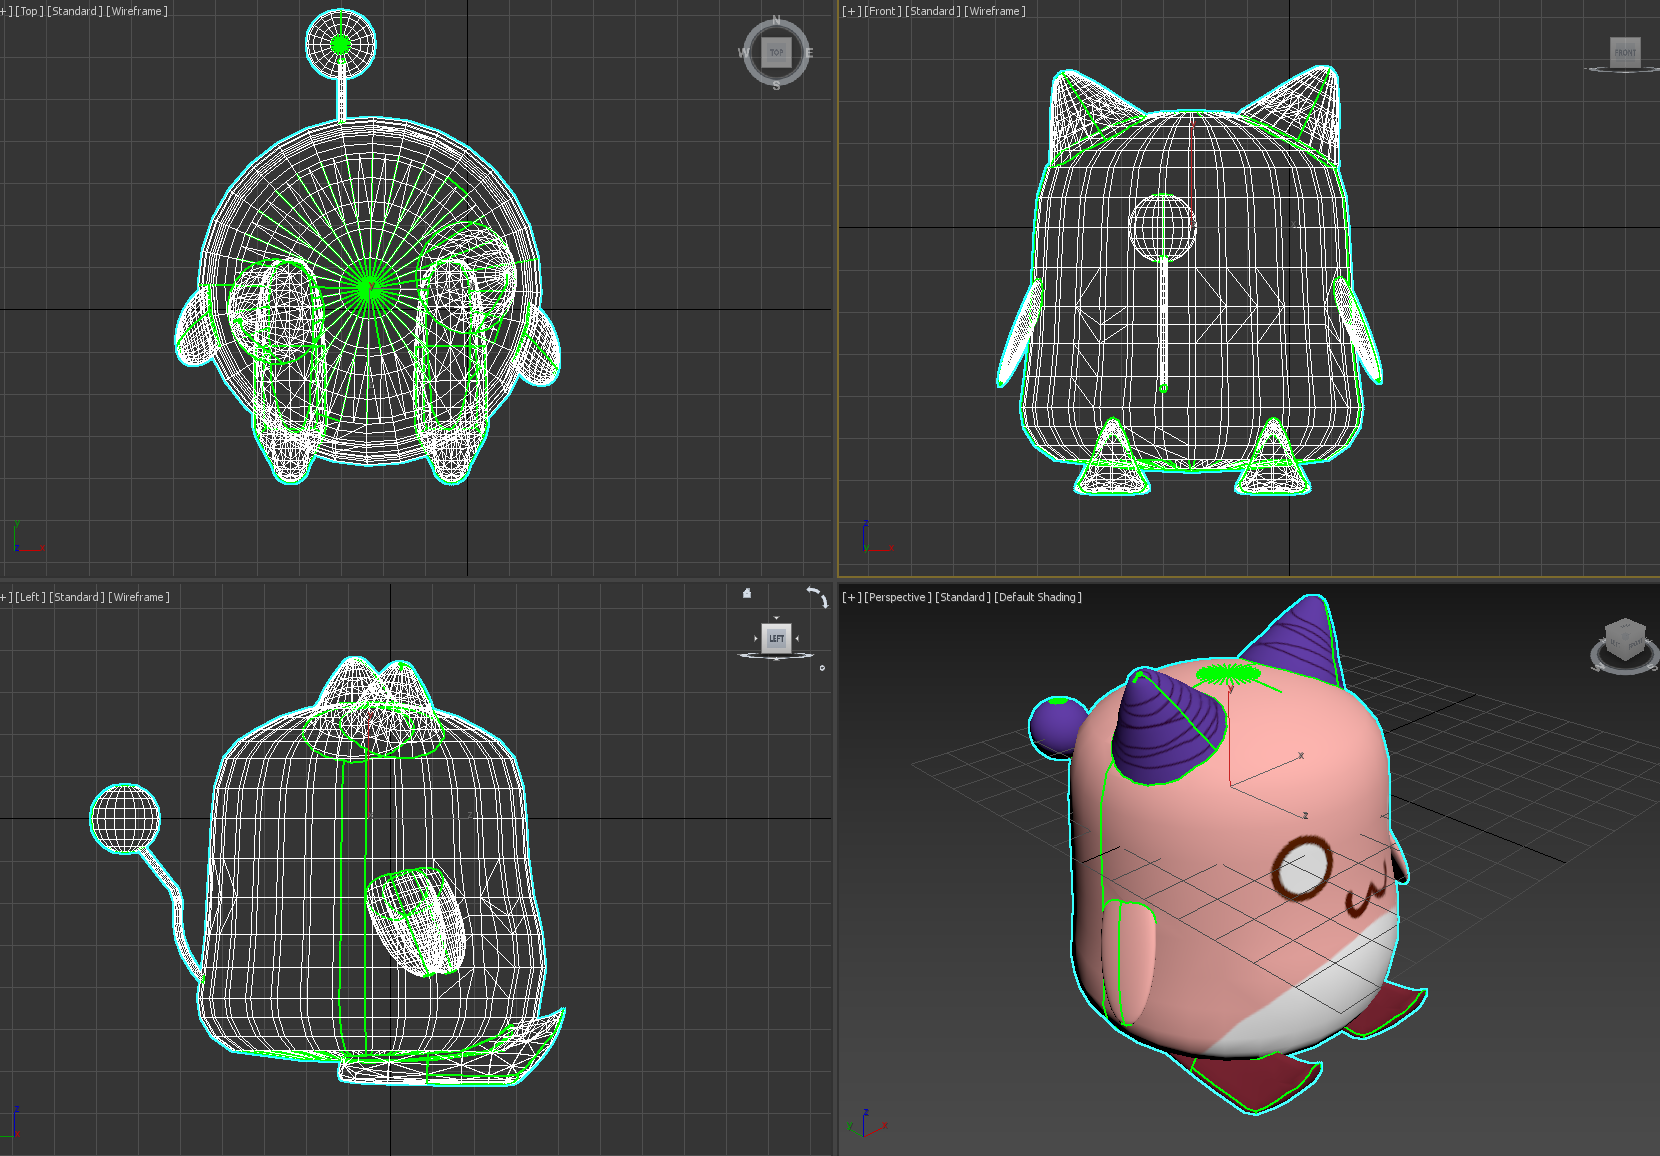Open the [Standard] menu in the Left viewport

click(x=77, y=597)
